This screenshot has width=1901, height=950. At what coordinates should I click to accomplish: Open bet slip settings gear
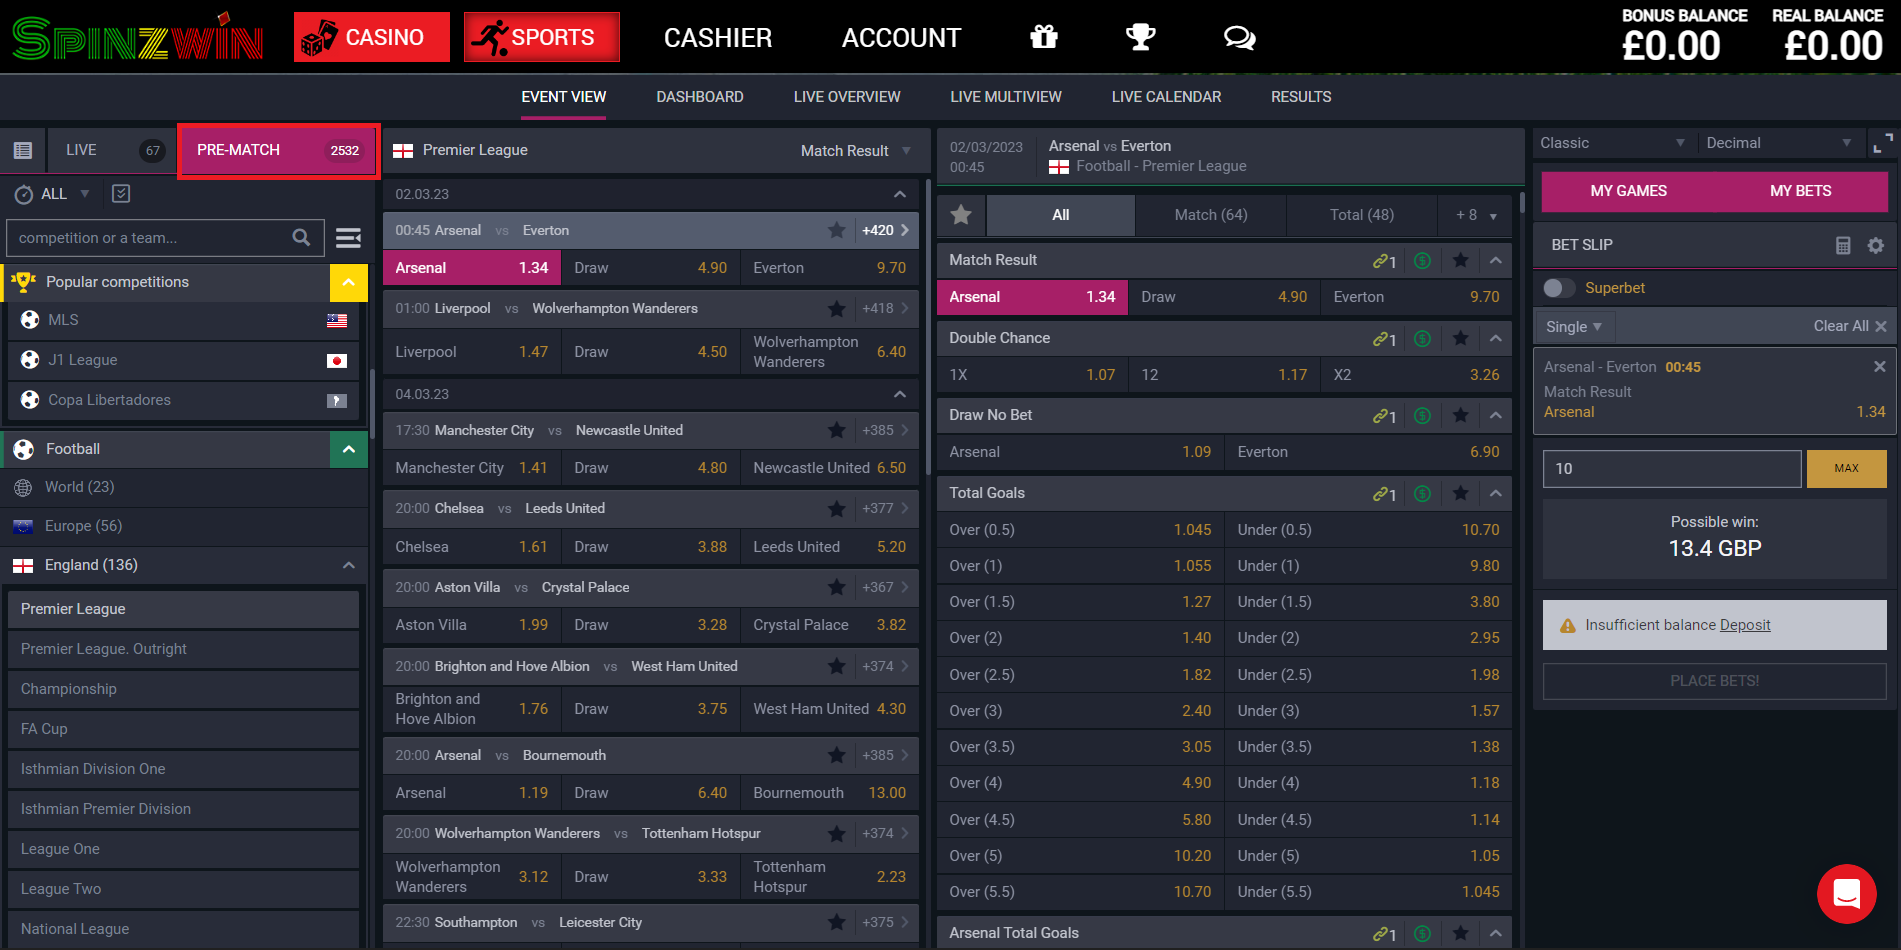tap(1876, 245)
